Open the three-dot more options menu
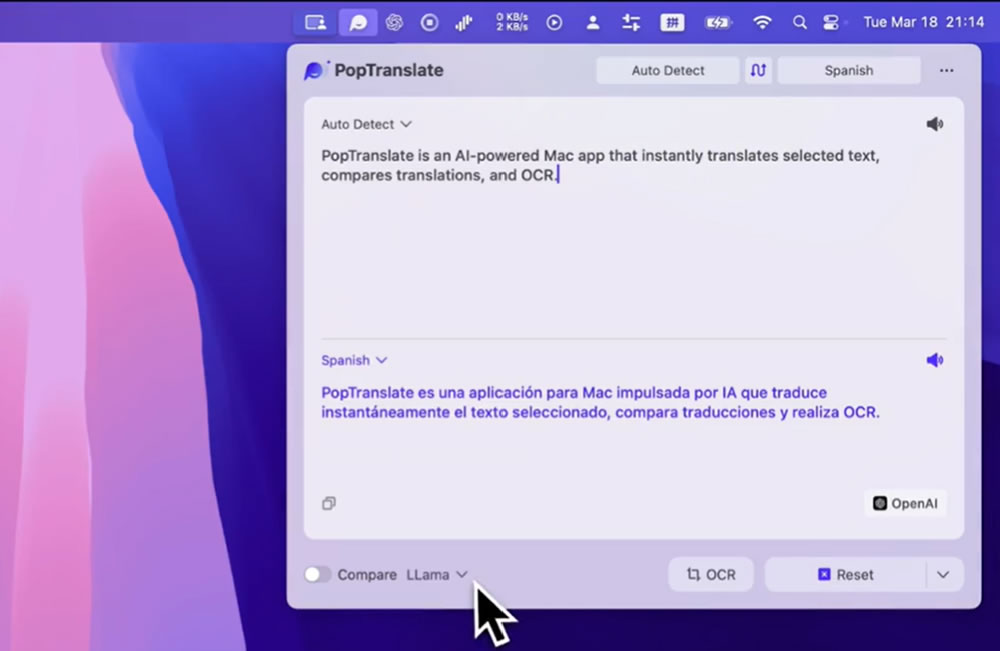Screen dimensions: 1000x651 pyautogui.click(x=946, y=70)
